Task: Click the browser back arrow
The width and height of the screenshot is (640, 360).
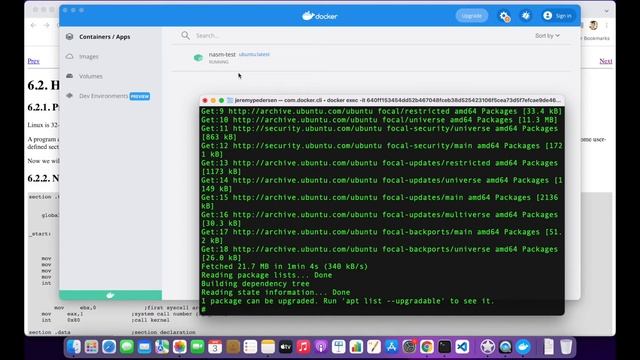Action: 33,25
